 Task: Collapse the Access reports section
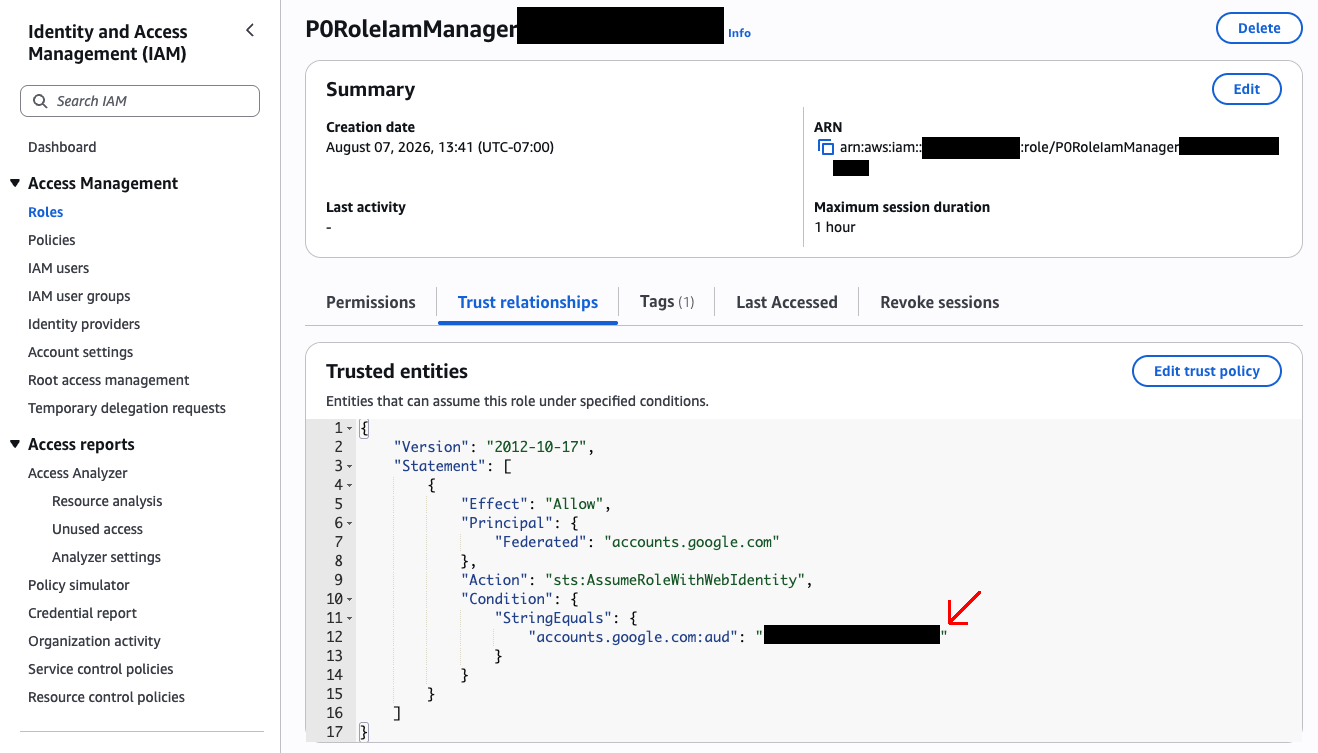15,444
